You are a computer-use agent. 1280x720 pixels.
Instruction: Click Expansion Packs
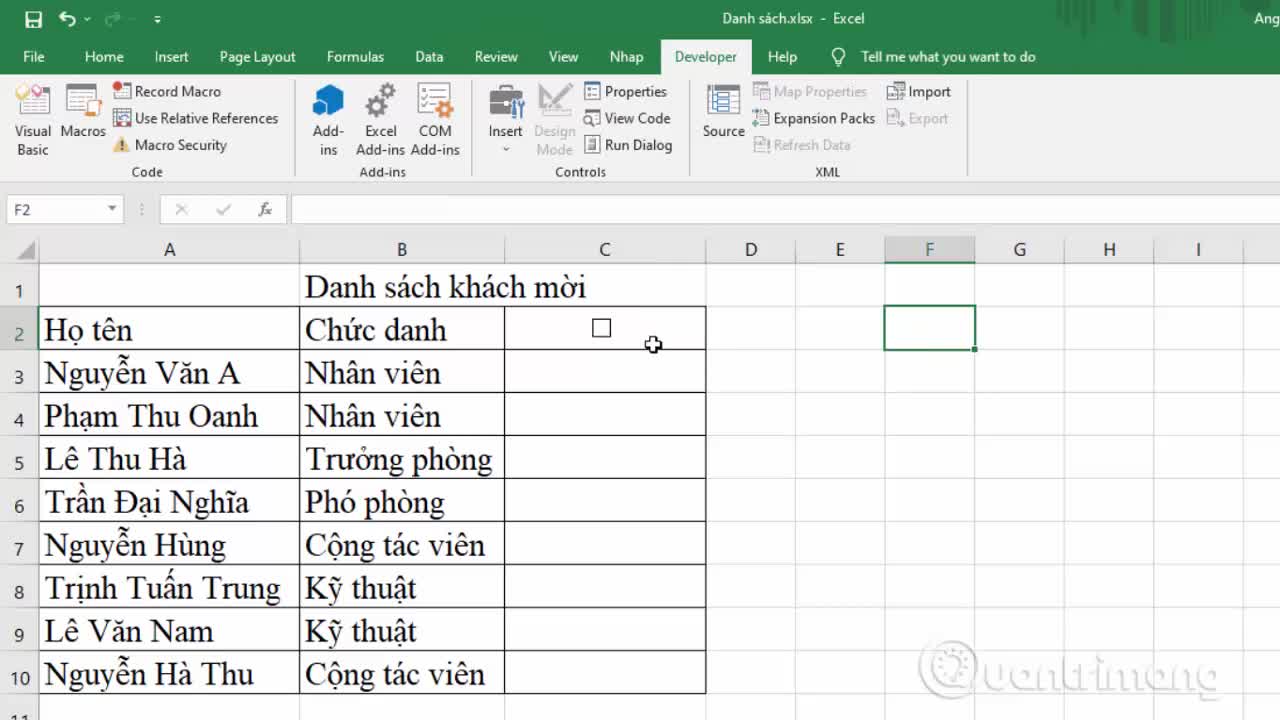point(814,118)
